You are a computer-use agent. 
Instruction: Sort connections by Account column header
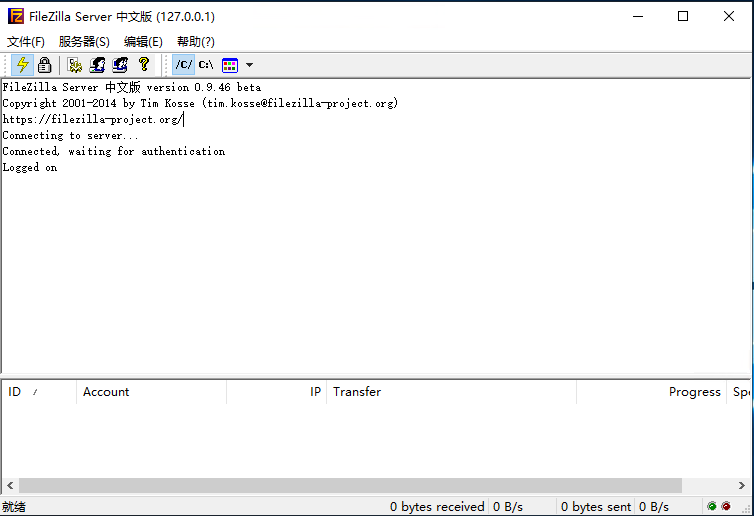[151, 392]
